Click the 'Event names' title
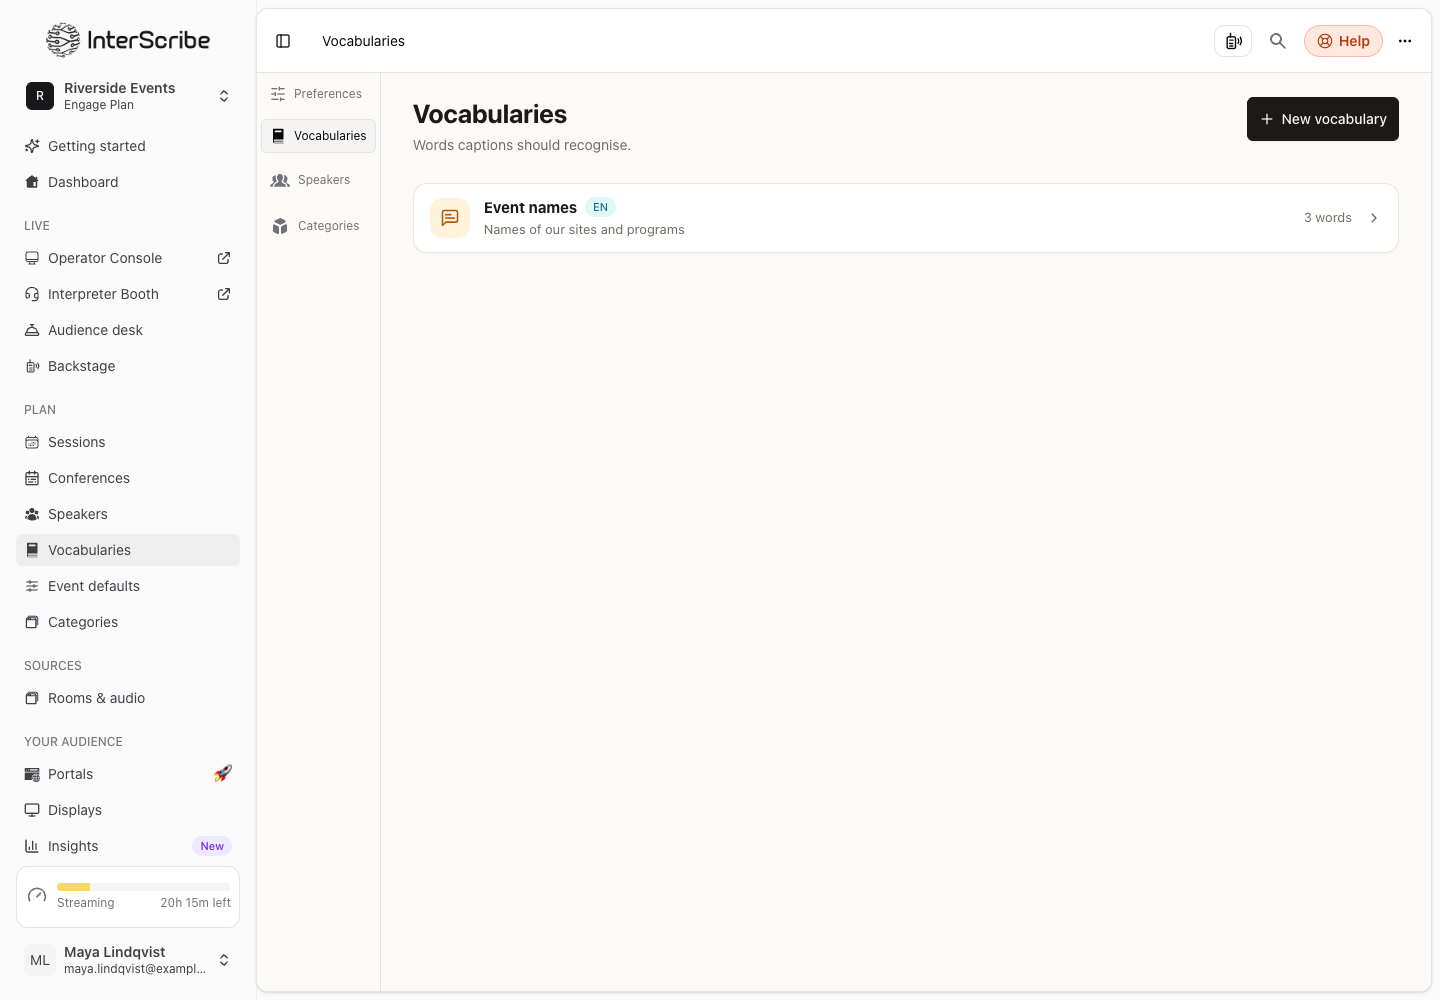Viewport: 1440px width, 1000px height. point(530,208)
